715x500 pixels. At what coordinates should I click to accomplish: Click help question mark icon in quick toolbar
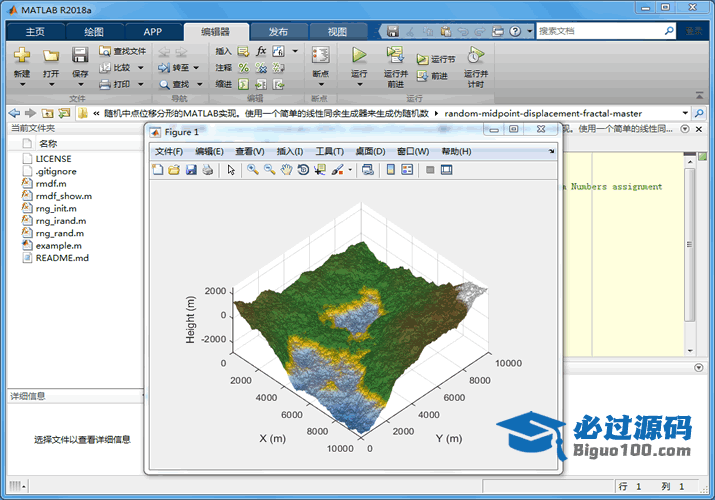coord(515,31)
